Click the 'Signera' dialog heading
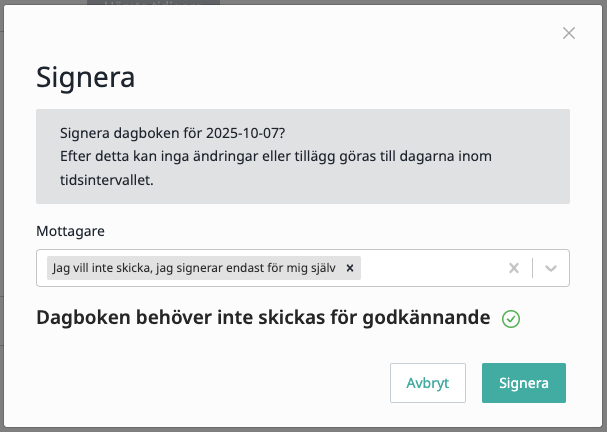Image resolution: width=607 pixels, height=432 pixels. tap(86, 76)
